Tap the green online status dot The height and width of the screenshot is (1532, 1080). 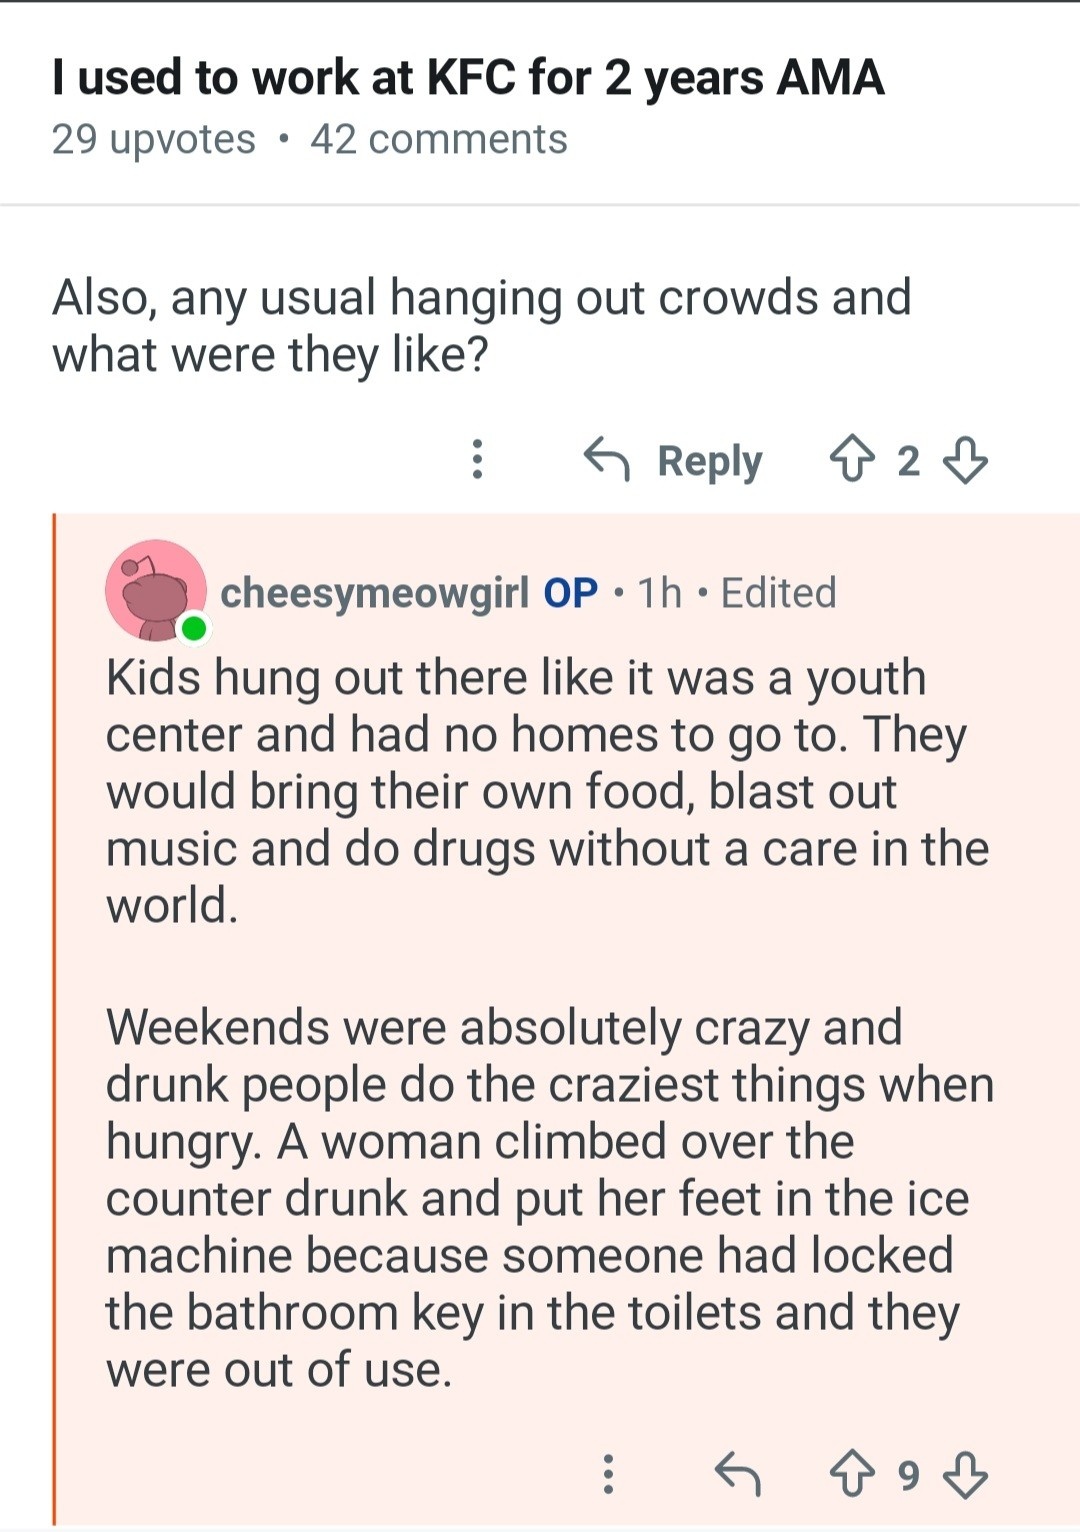[194, 629]
